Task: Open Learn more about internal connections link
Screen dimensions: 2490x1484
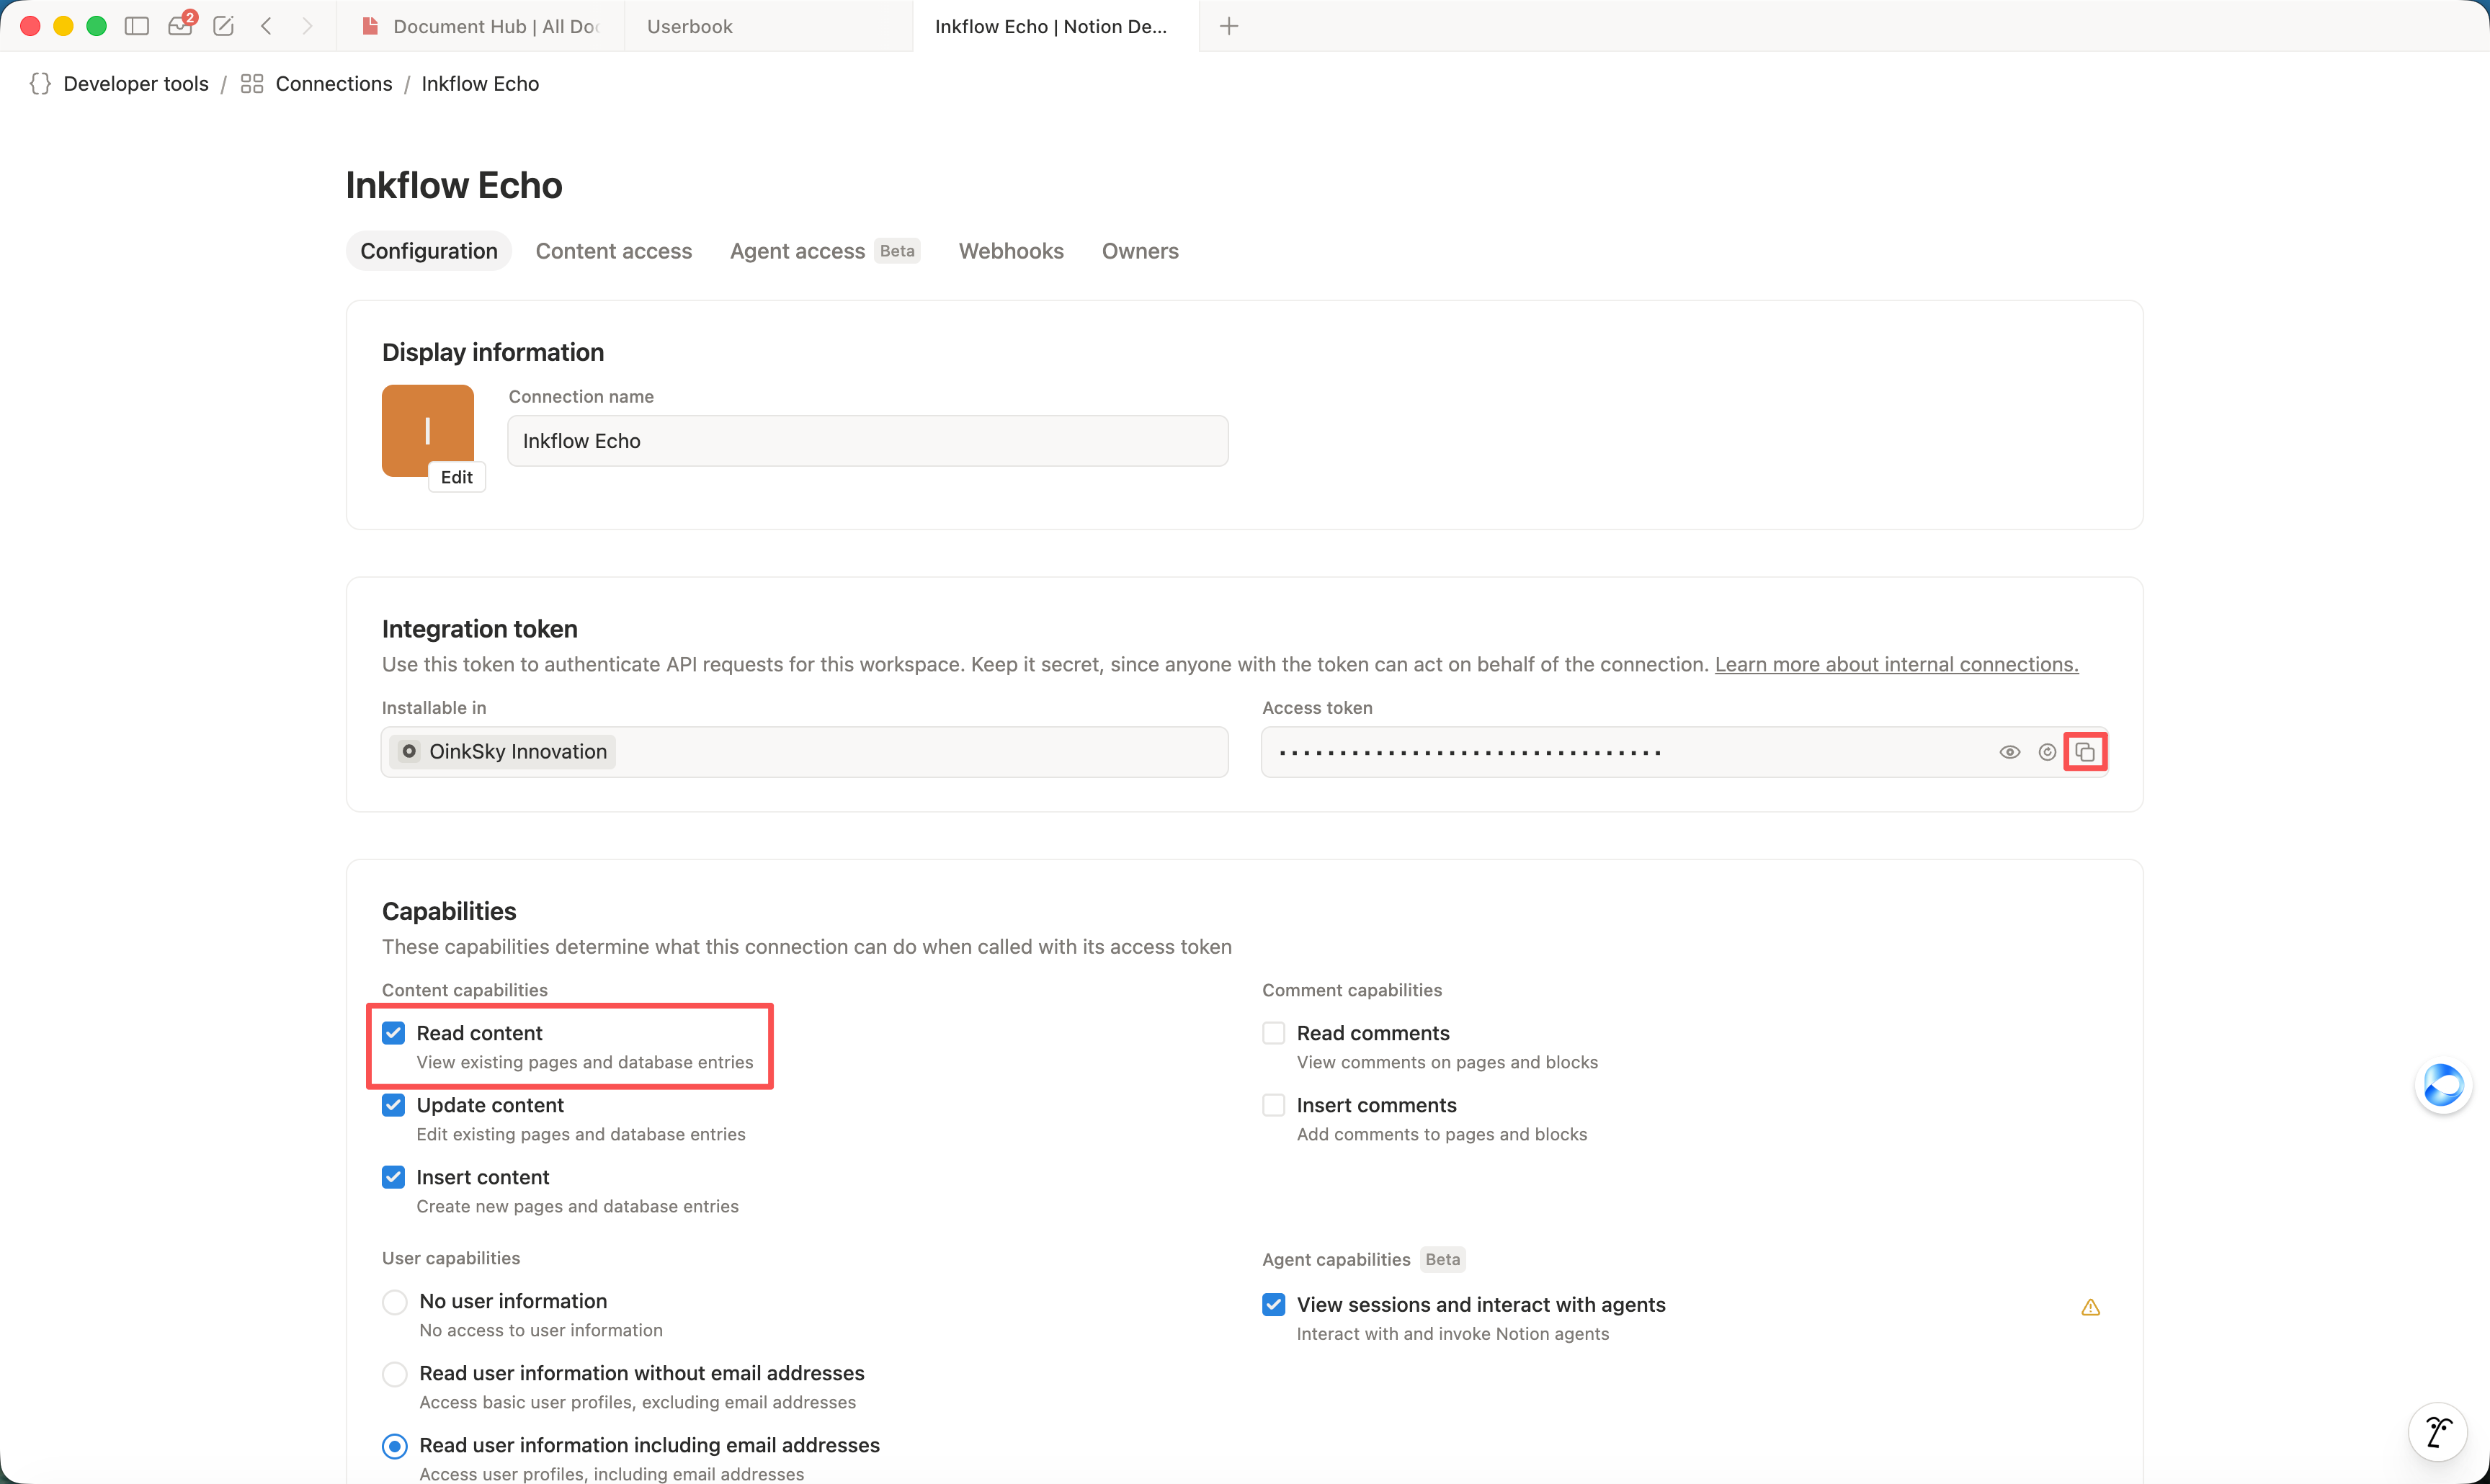Action: click(1896, 664)
